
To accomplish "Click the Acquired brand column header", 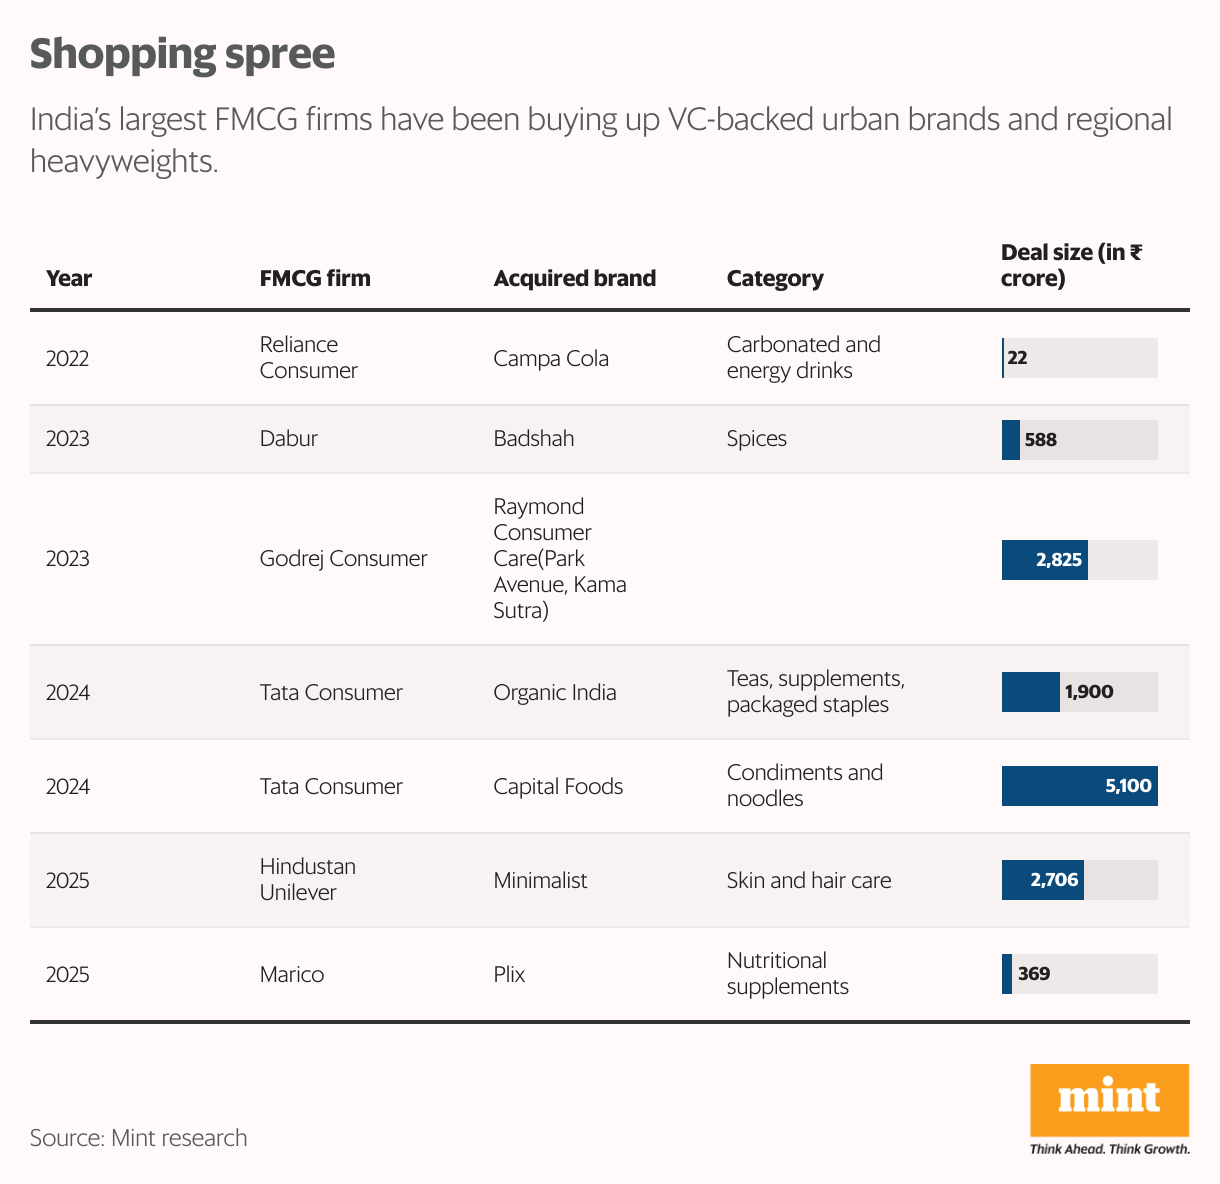I will pyautogui.click(x=575, y=278).
